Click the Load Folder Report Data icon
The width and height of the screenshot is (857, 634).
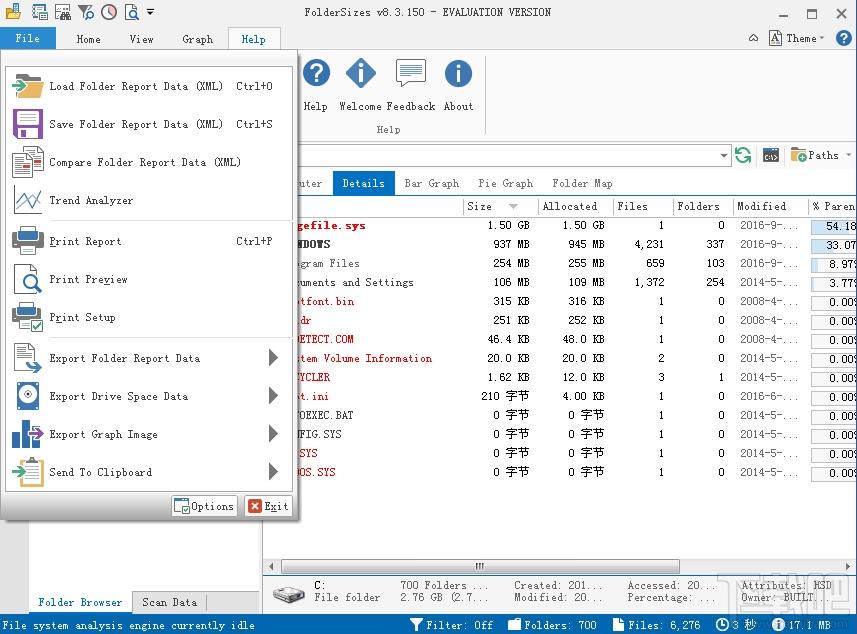tap(27, 86)
